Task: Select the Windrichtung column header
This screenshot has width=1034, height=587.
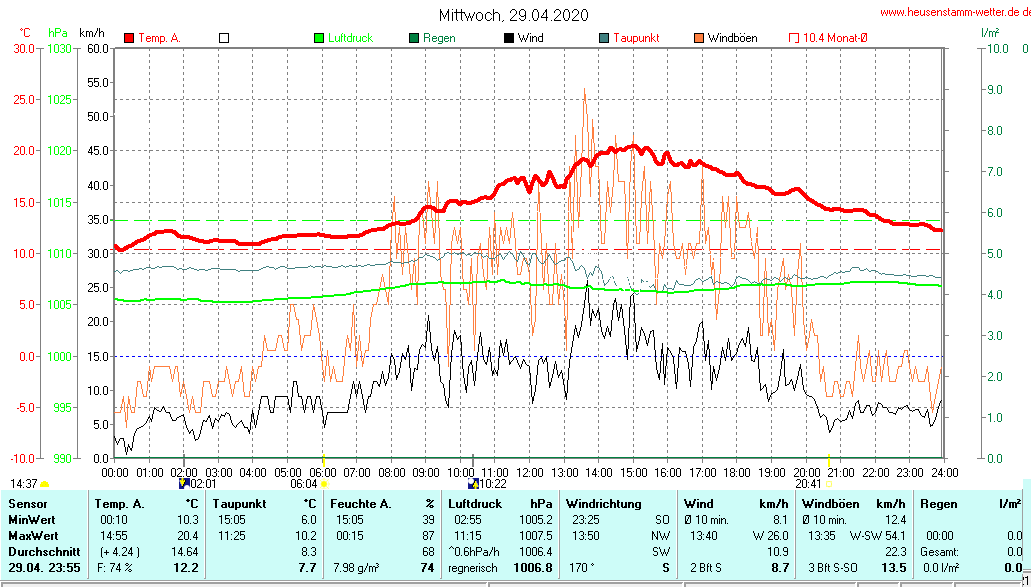Action: pos(603,504)
